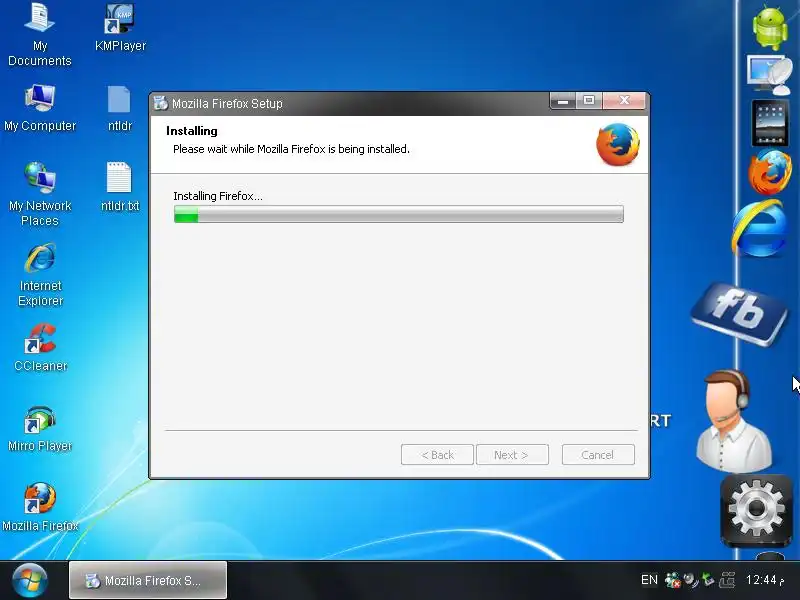Close the Mozilla Firefox Setup window

624,101
